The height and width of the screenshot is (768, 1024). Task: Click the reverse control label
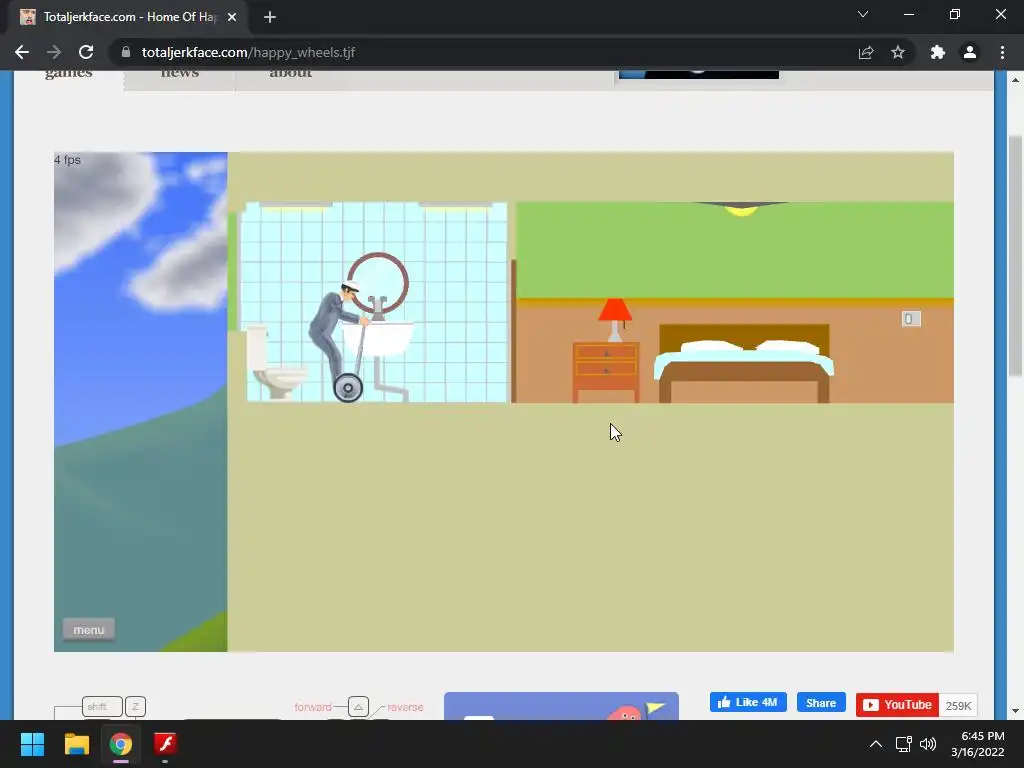coord(405,707)
